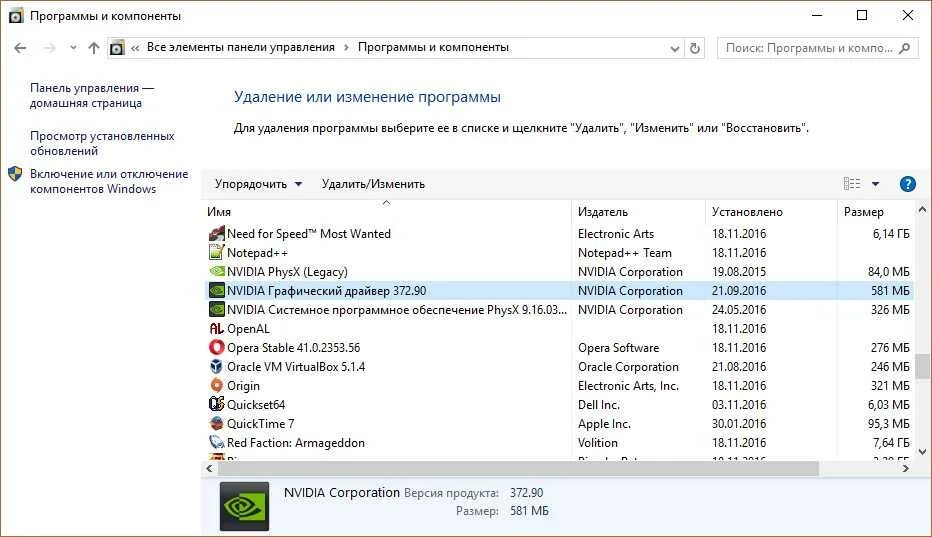Click the NVIDIA PhysX (Legacy) icon
Image resolution: width=932 pixels, height=537 pixels.
[216, 272]
